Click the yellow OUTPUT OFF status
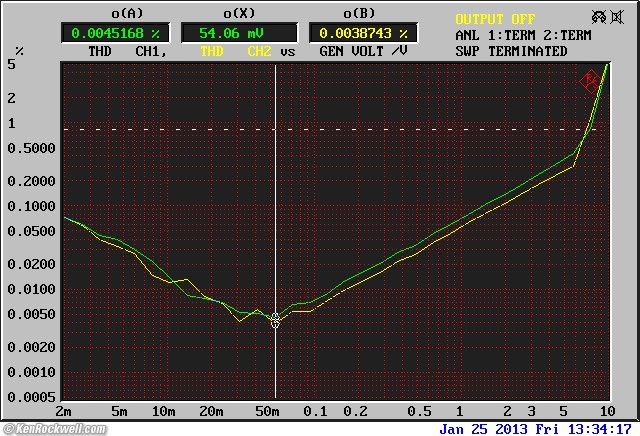 pos(495,19)
